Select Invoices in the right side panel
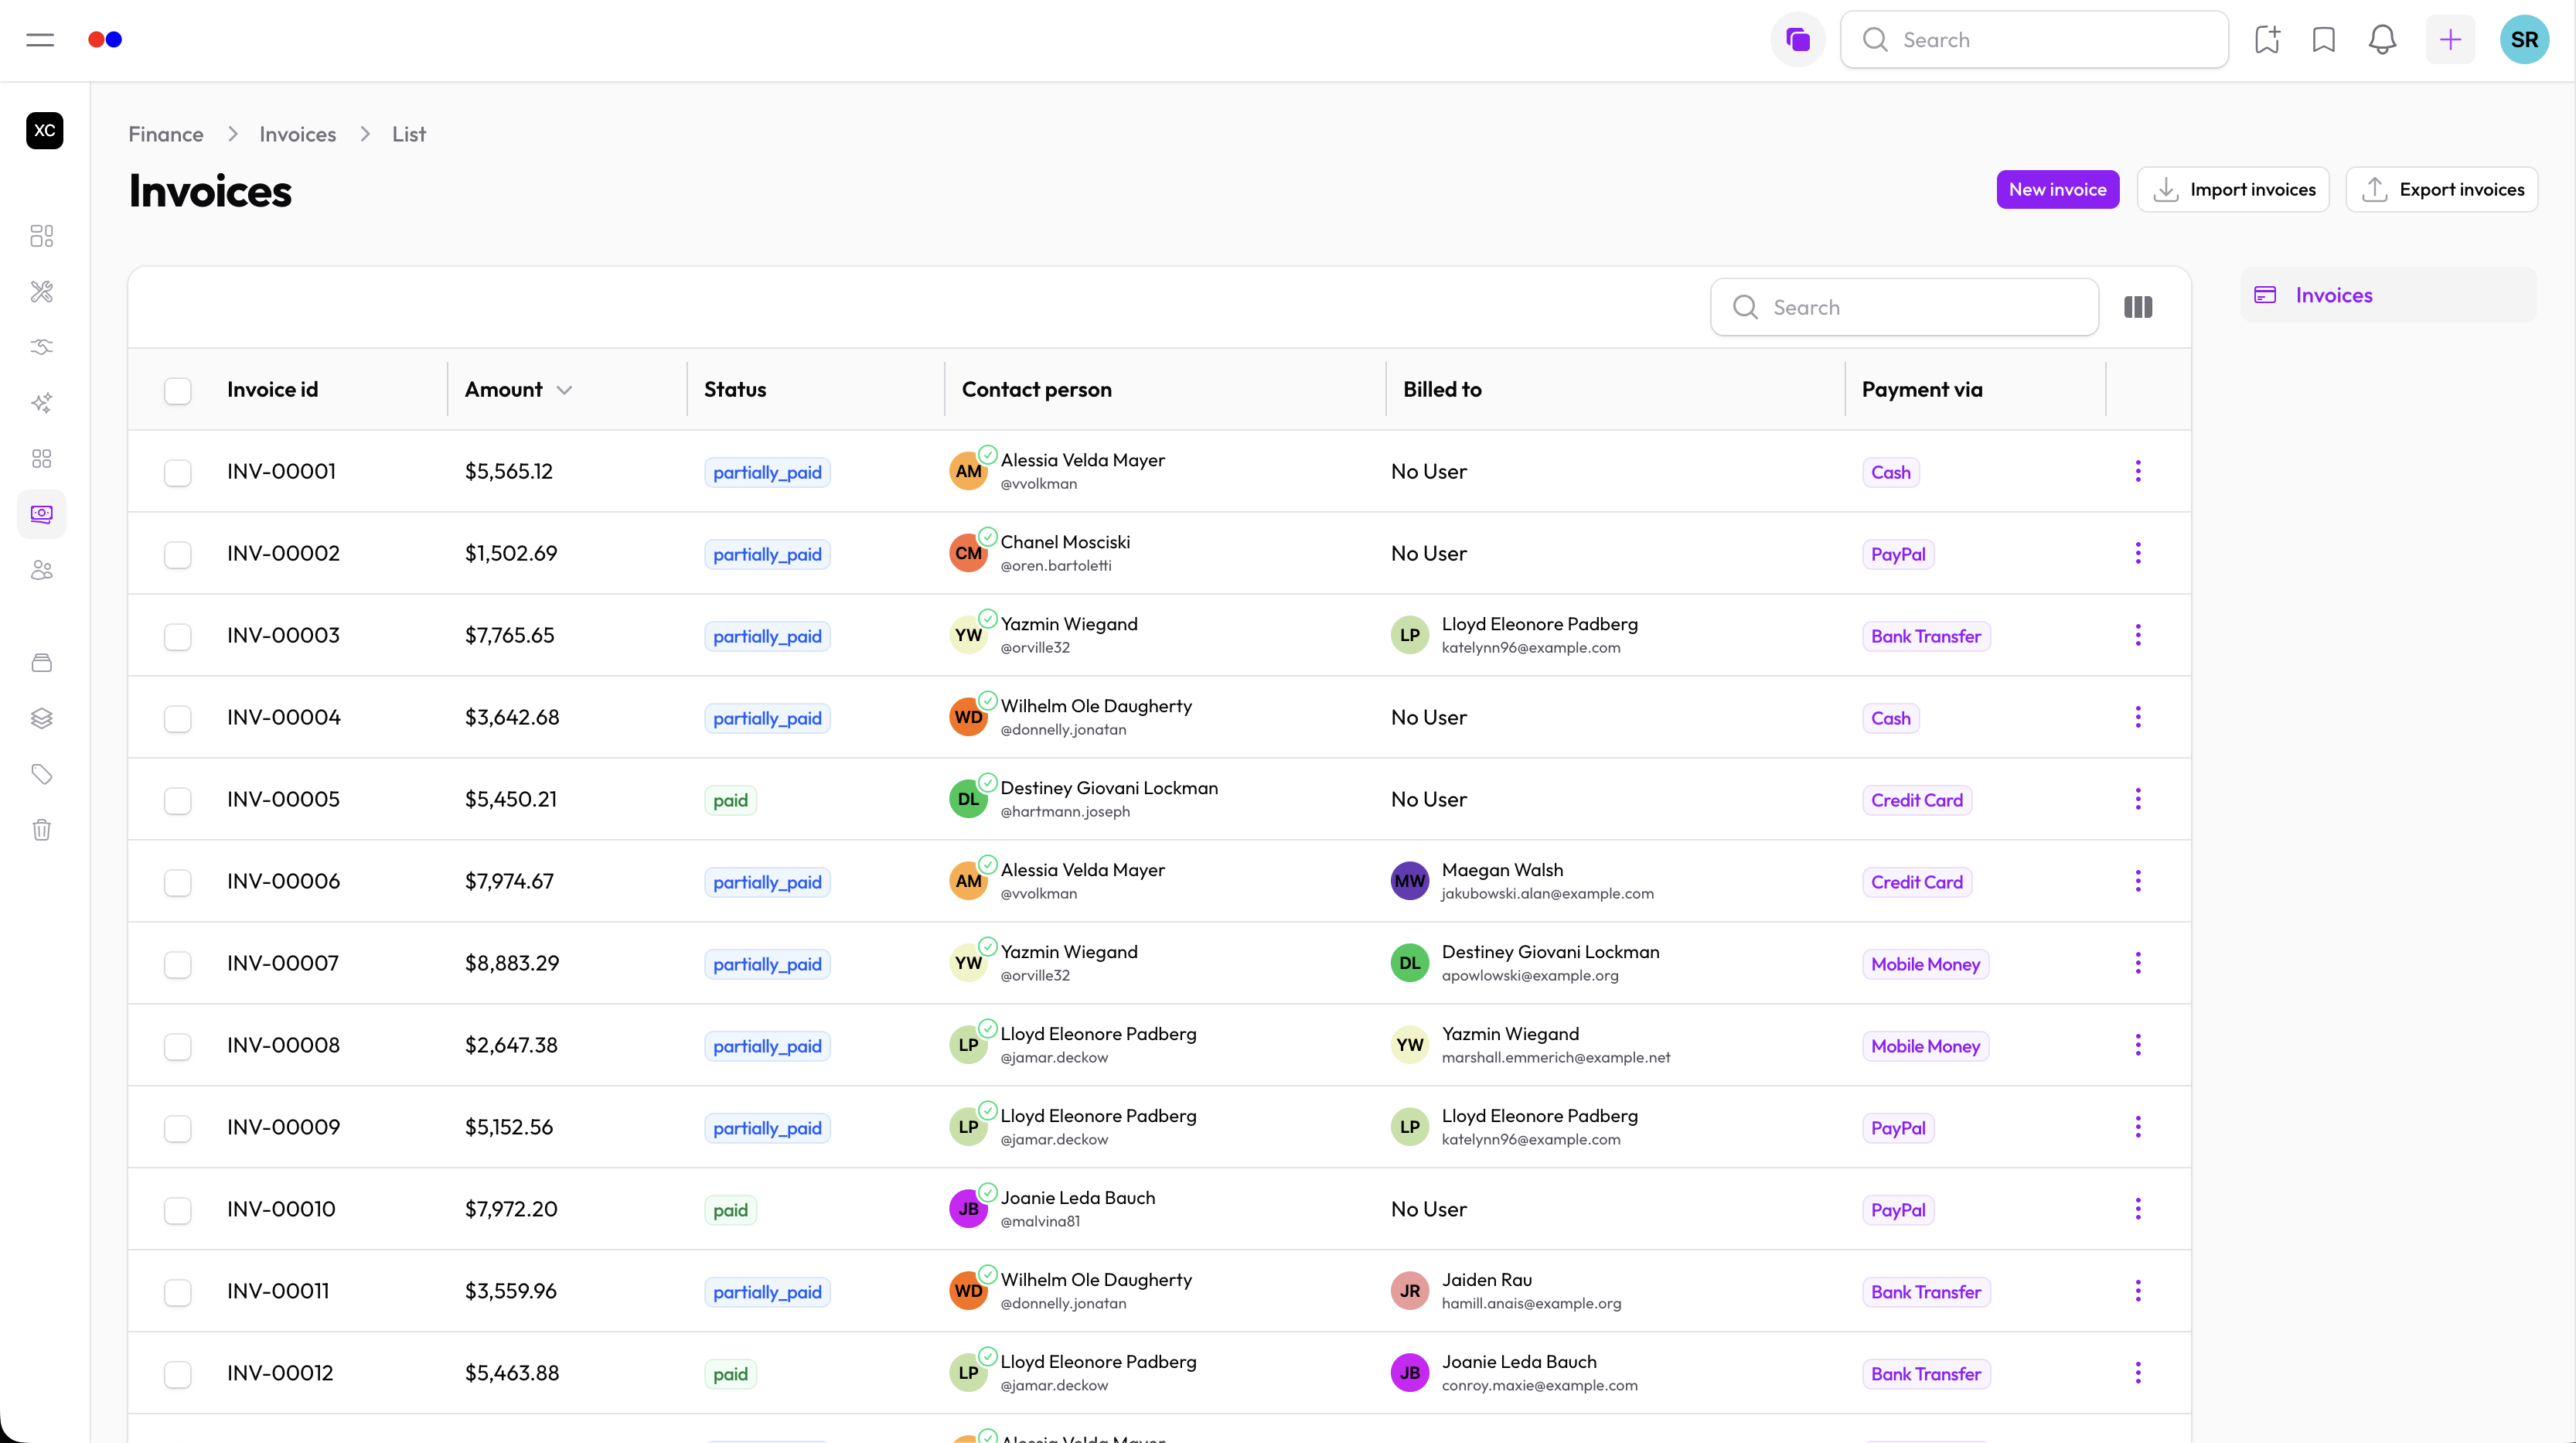This screenshot has width=2576, height=1443. [x=2388, y=295]
